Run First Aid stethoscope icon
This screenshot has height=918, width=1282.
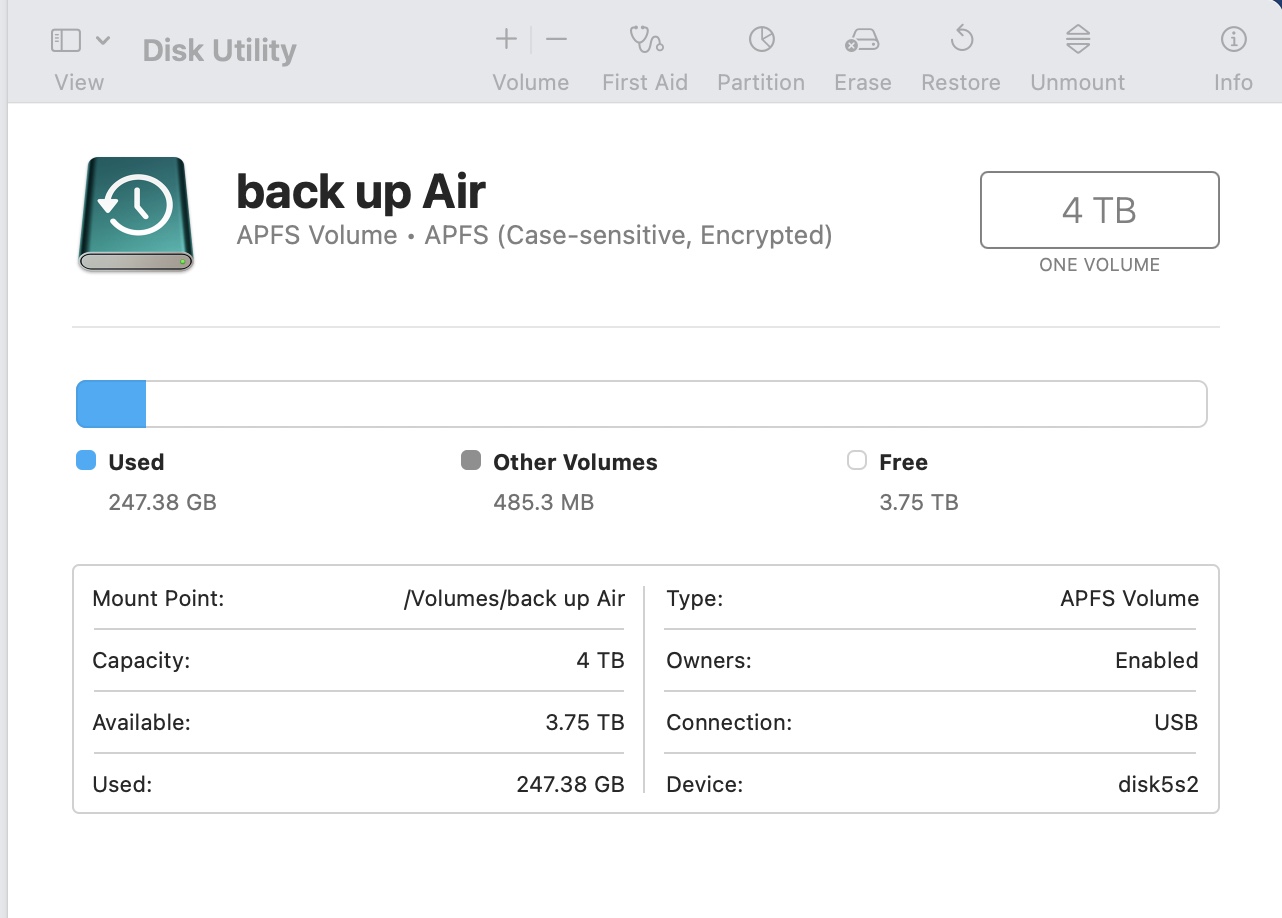point(645,40)
